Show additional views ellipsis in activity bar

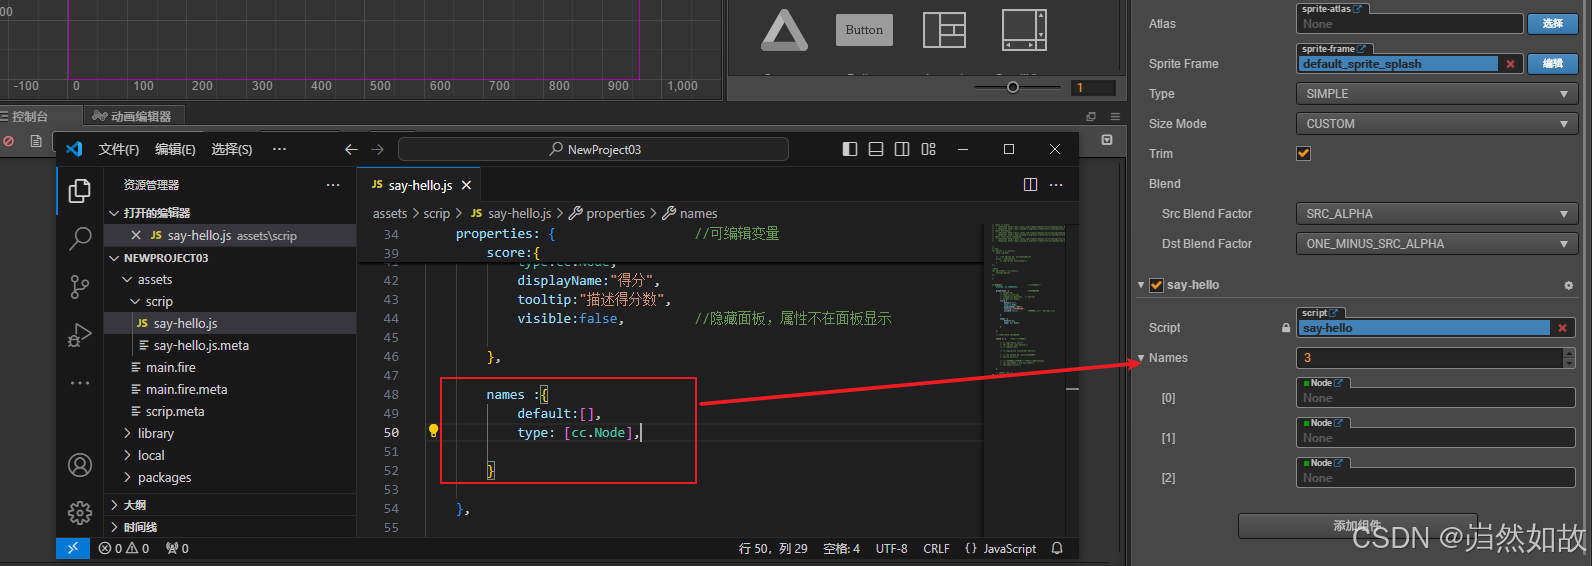[80, 383]
